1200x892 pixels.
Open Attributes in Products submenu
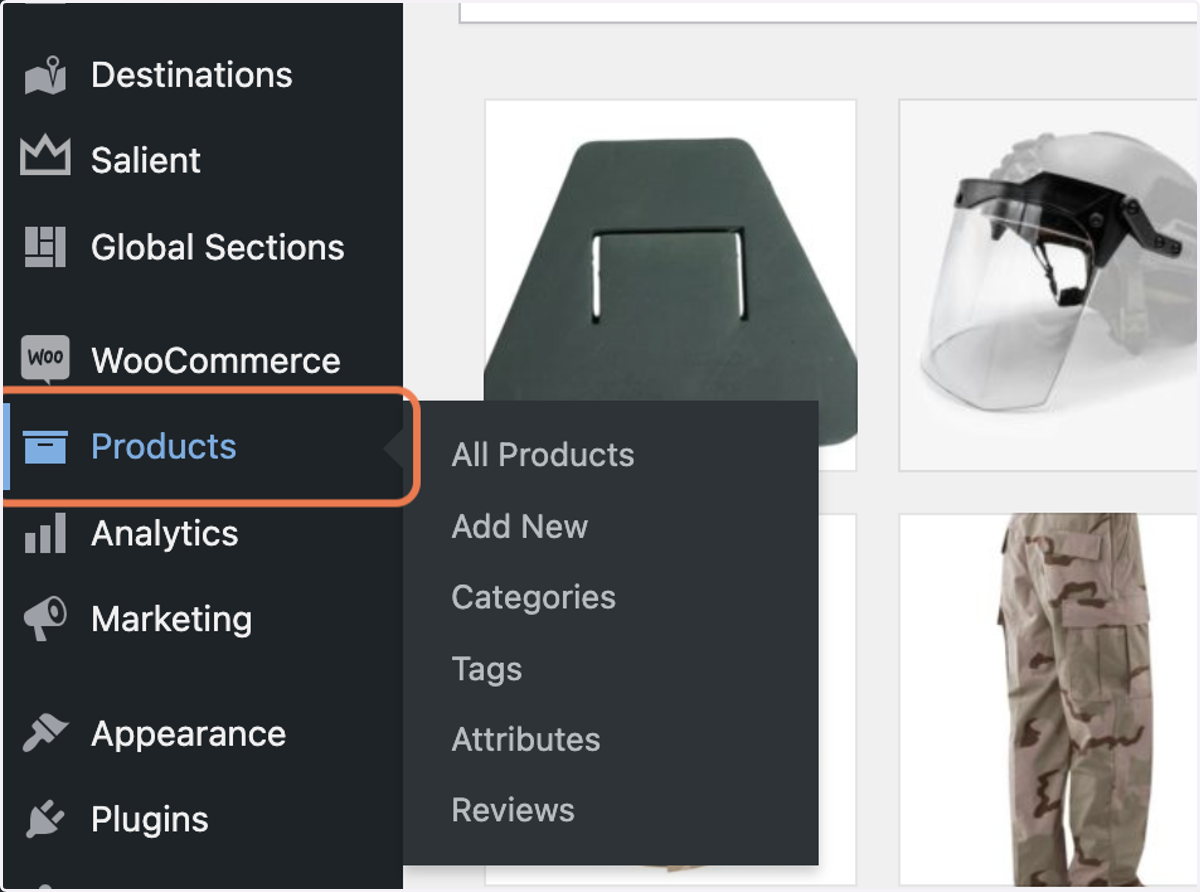[526, 739]
